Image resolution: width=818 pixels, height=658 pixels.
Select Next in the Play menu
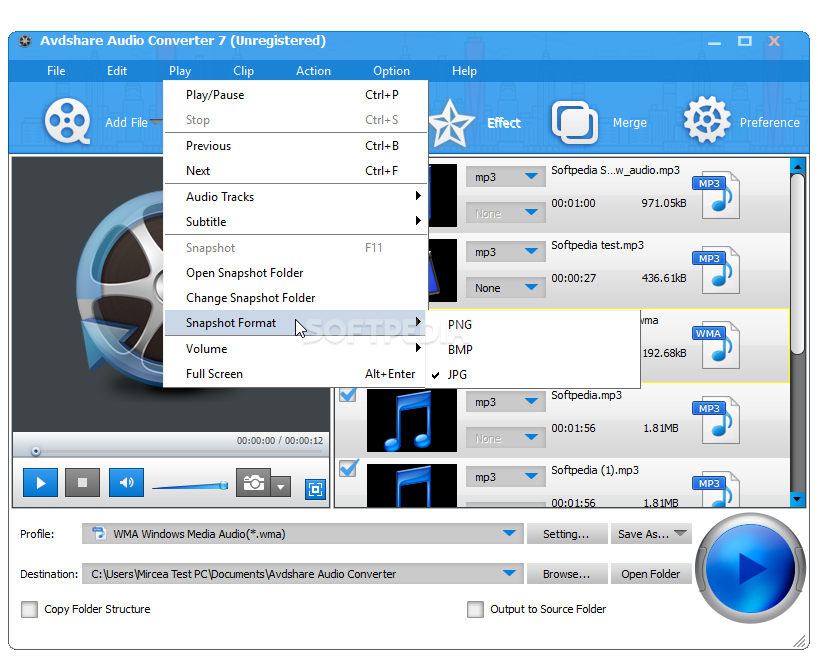coord(295,171)
